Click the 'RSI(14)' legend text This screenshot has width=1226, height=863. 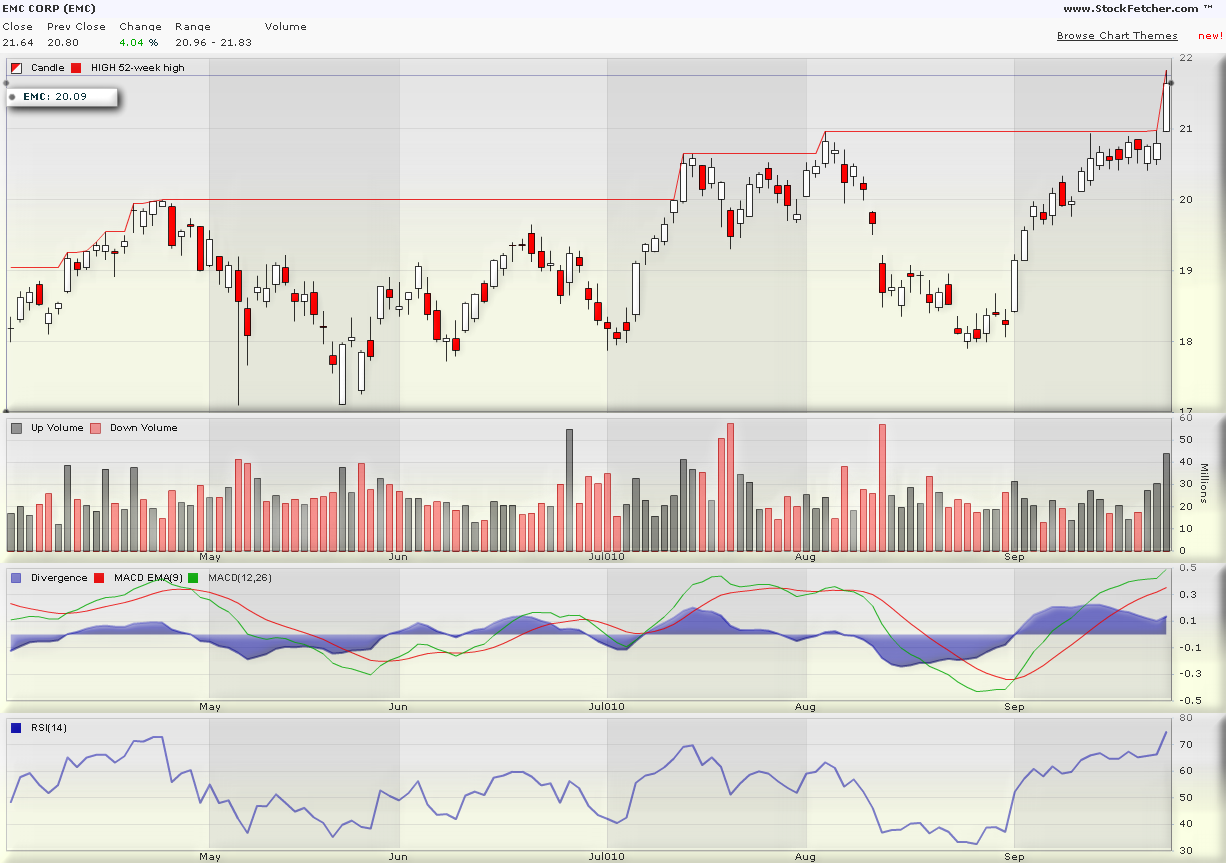point(49,728)
